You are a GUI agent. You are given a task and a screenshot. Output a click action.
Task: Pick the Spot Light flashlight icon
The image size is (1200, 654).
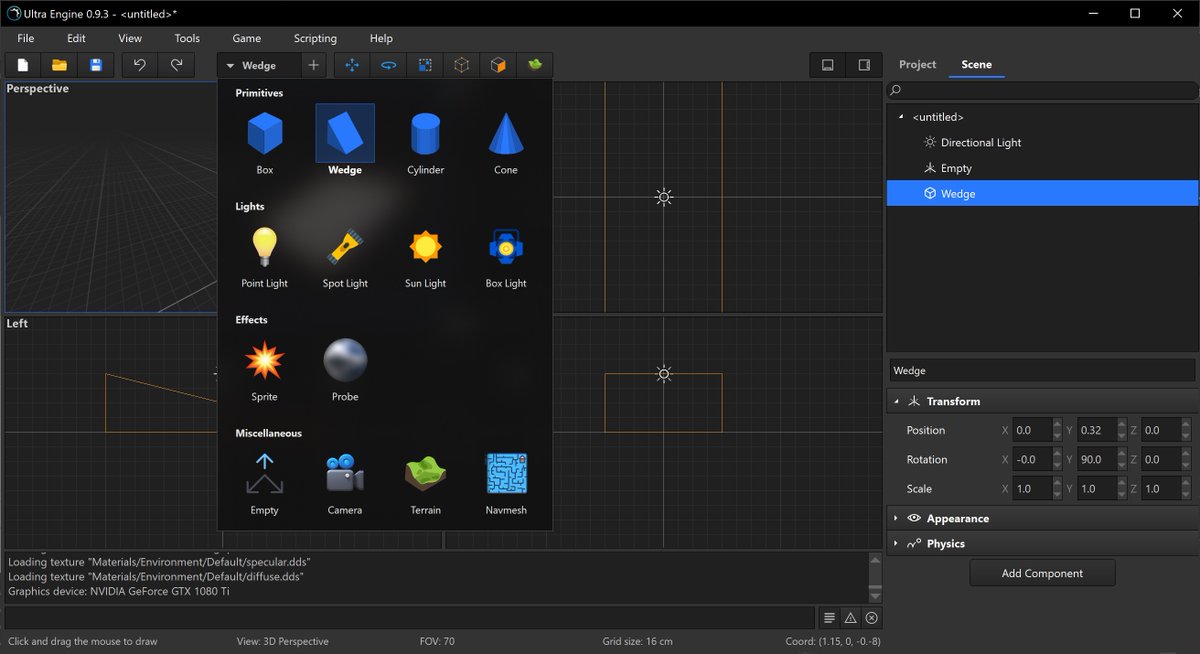point(345,246)
